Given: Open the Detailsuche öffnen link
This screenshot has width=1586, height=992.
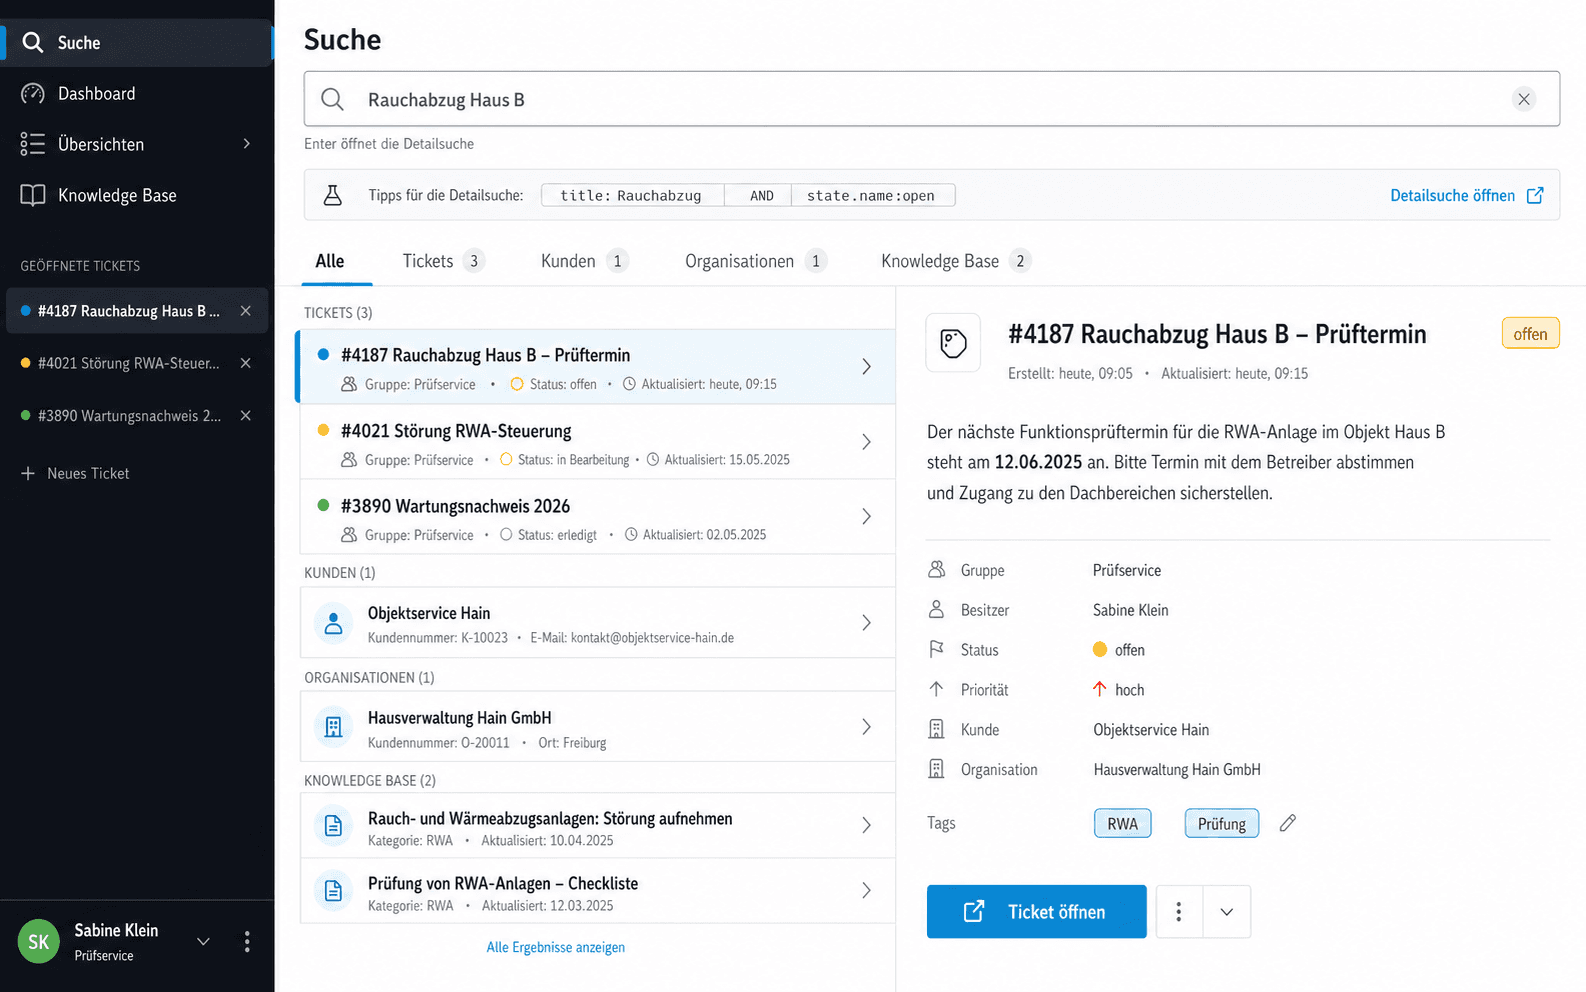Looking at the screenshot, I should click(1467, 195).
